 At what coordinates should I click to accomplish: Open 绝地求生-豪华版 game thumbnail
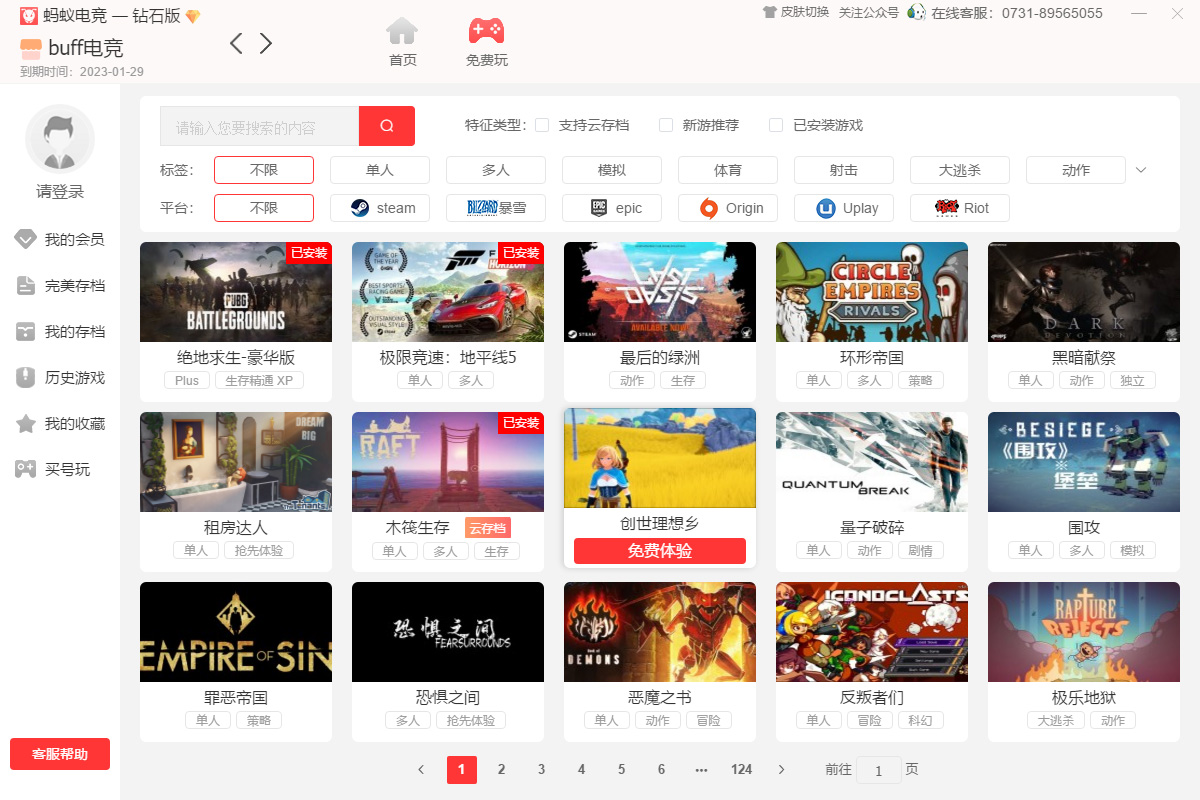(236, 292)
